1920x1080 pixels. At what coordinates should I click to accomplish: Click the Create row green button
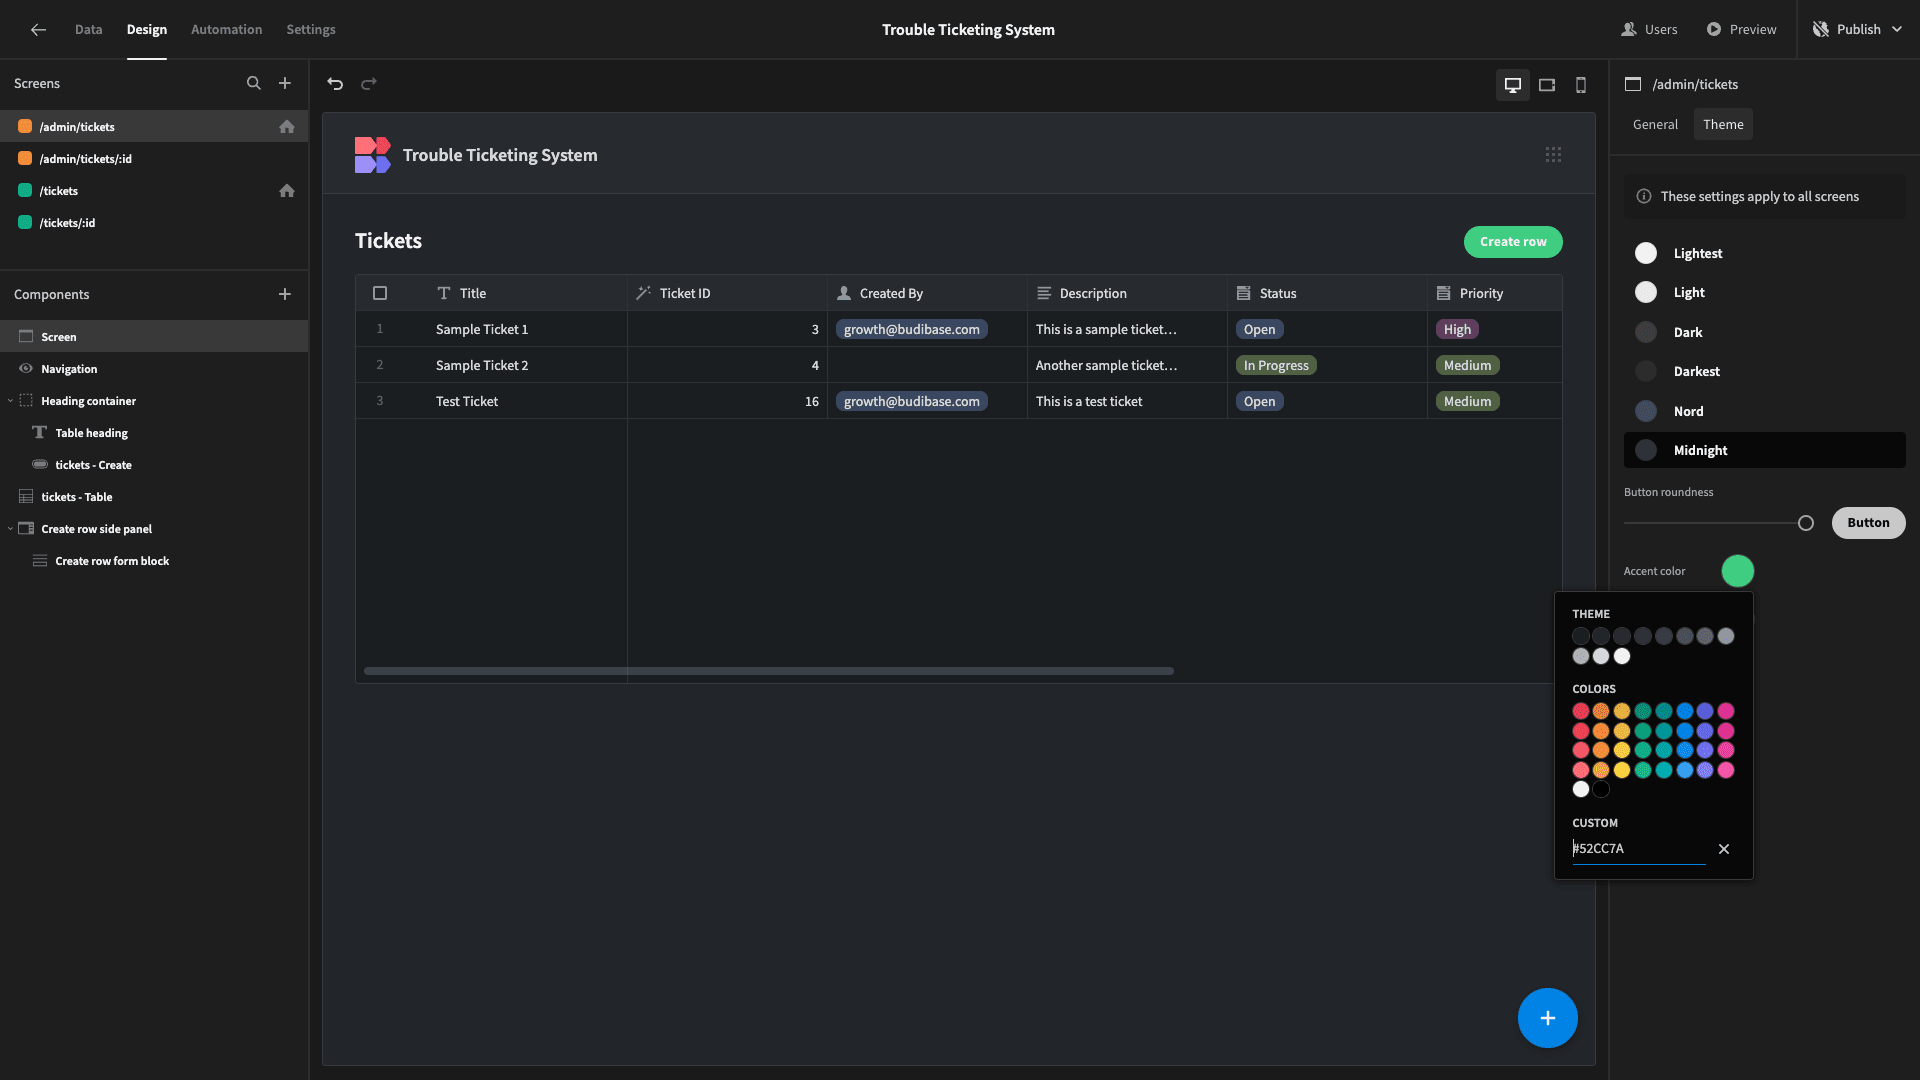point(1511,241)
